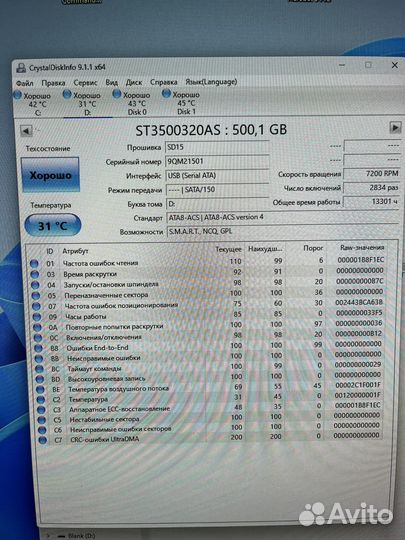
Task: Select the Таймаут команды row
Action: 208,367
